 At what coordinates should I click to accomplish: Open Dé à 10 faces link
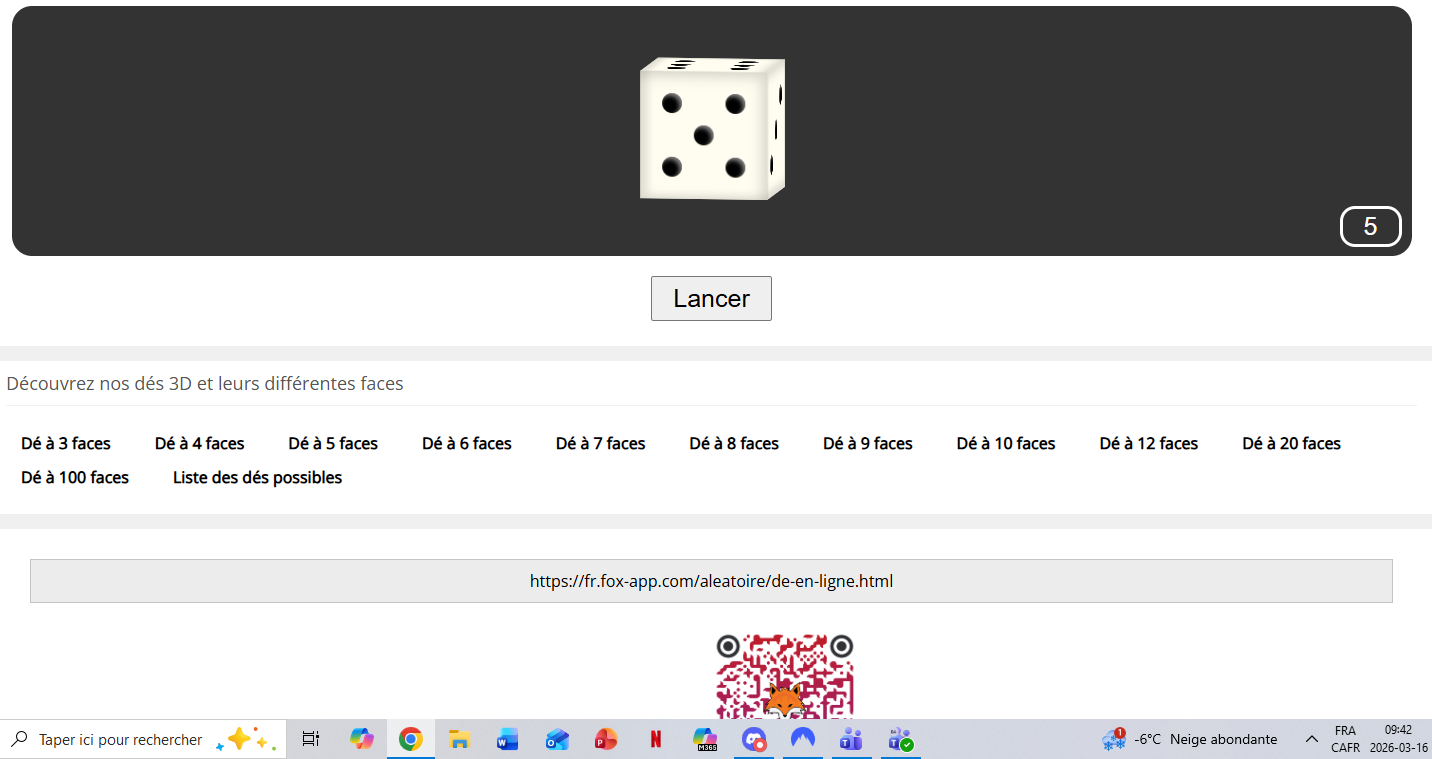[x=1006, y=443]
